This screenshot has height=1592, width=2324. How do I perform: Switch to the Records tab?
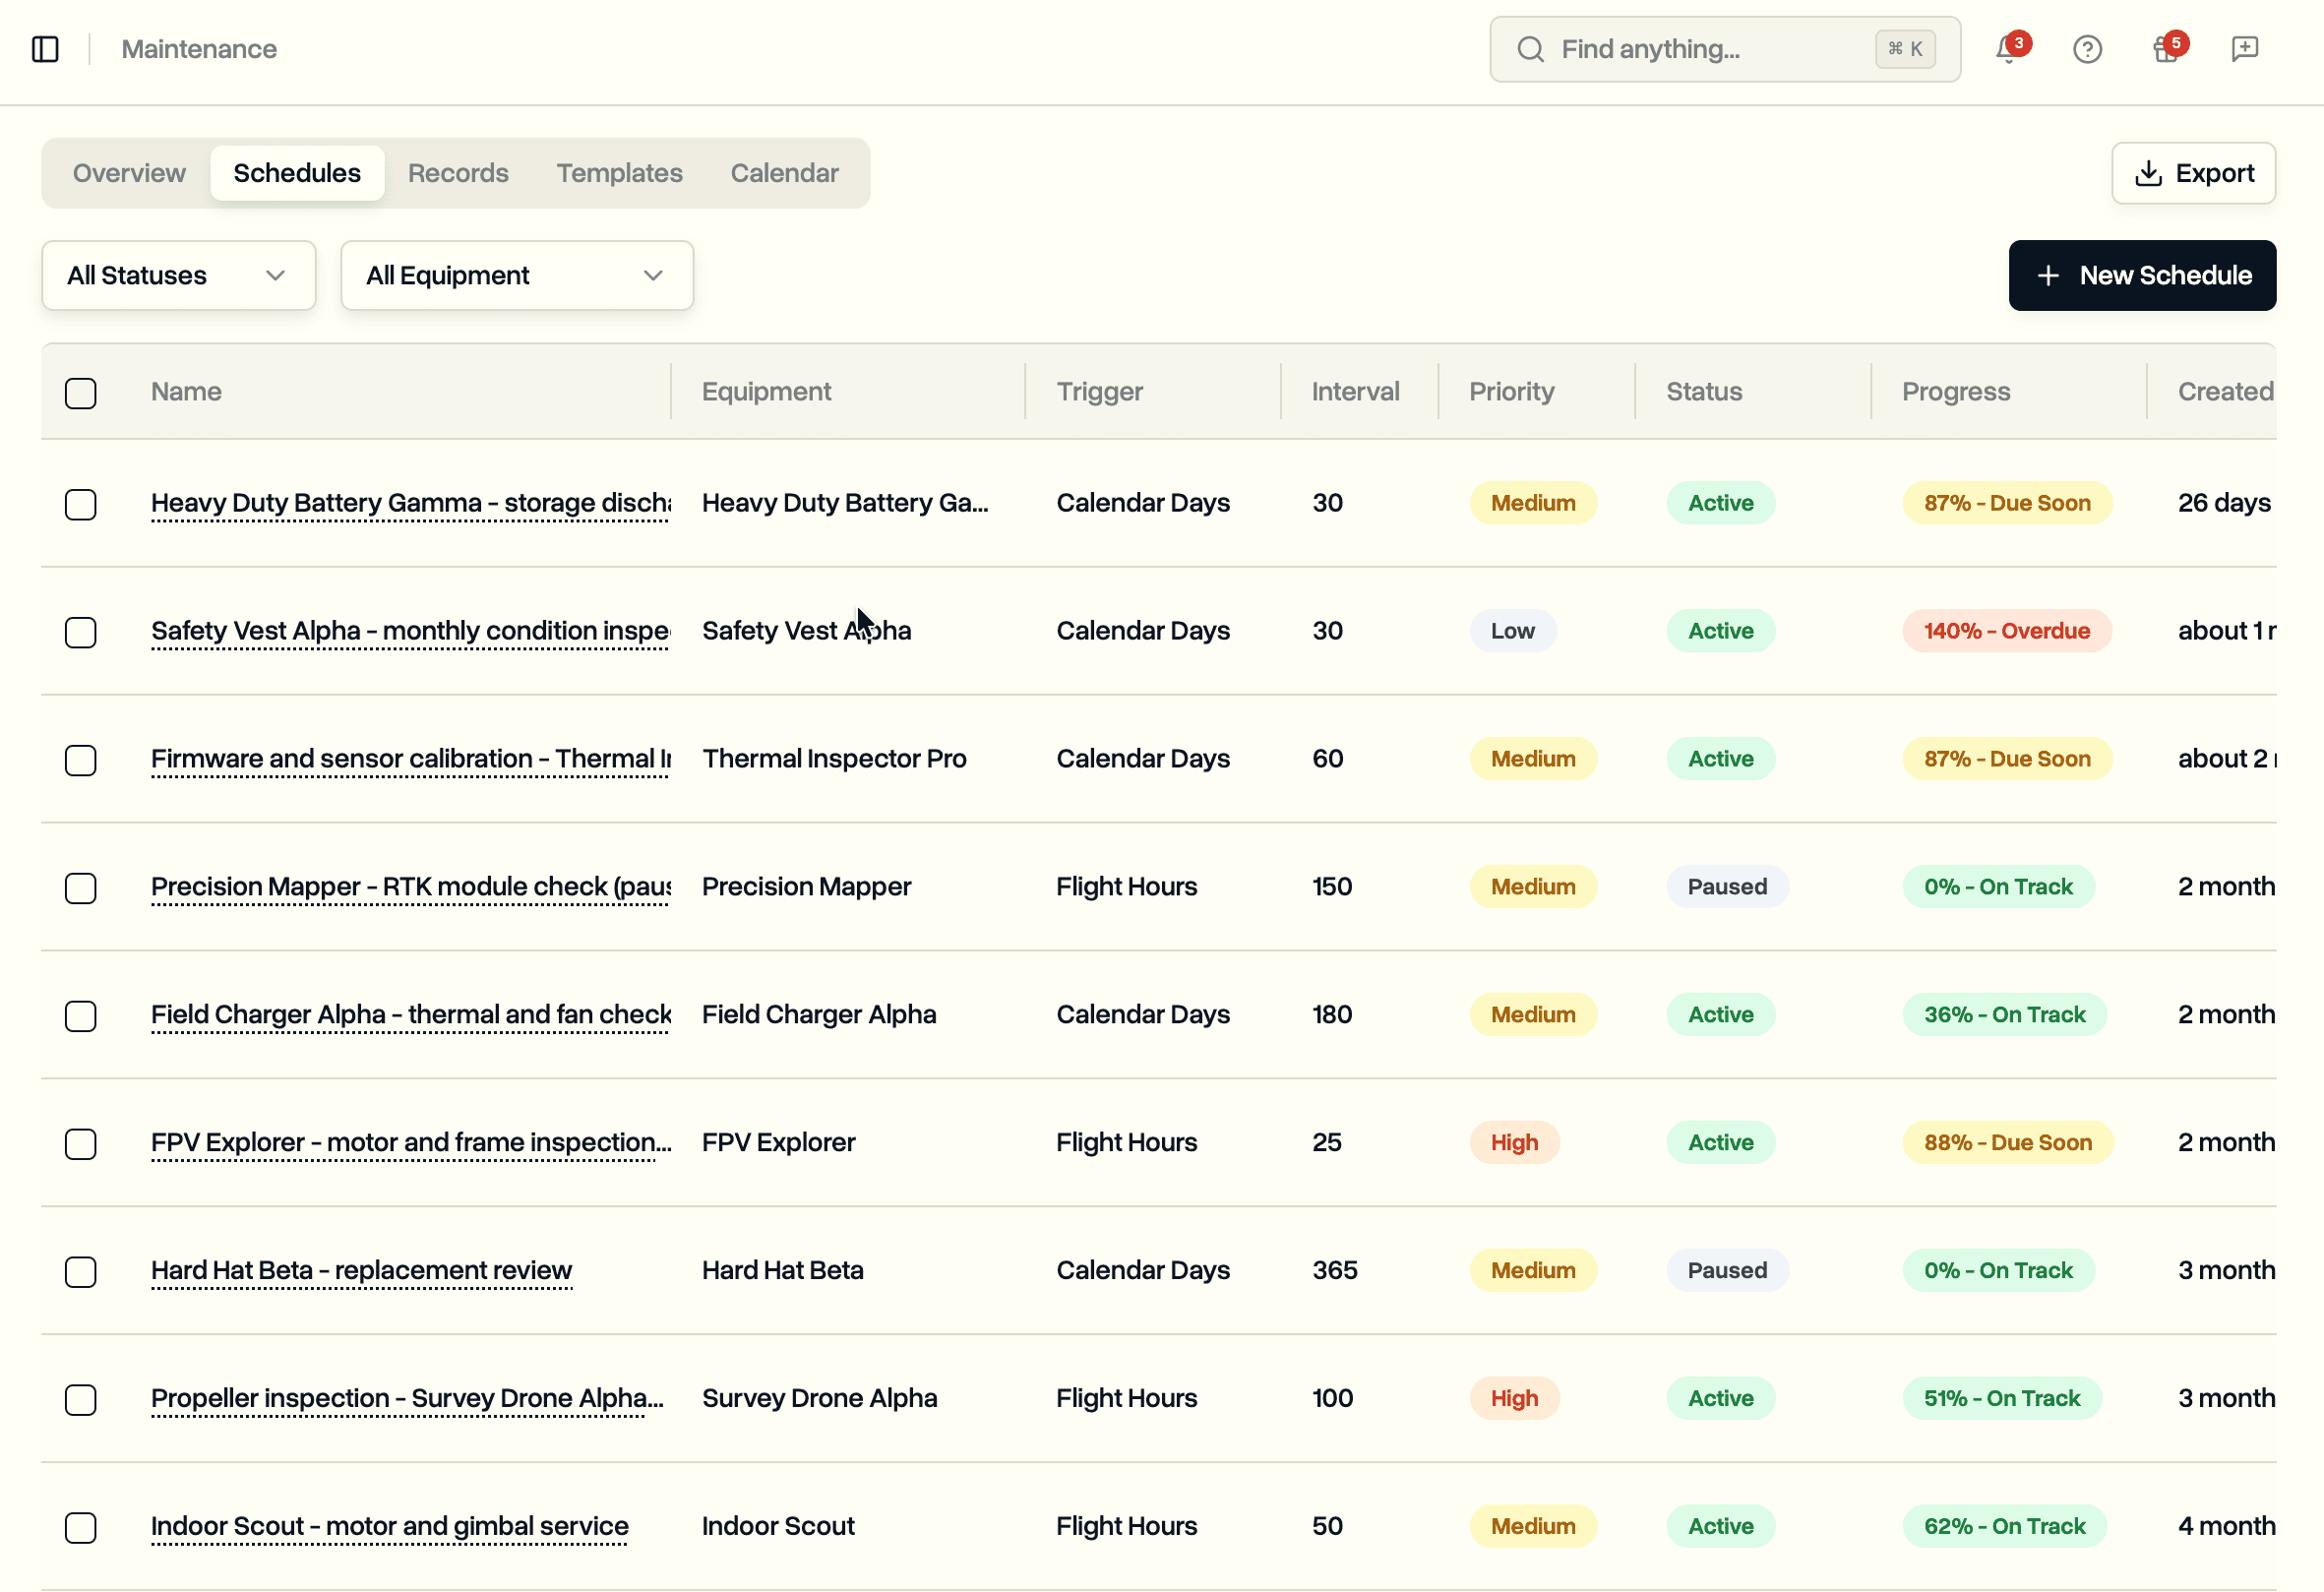458,174
